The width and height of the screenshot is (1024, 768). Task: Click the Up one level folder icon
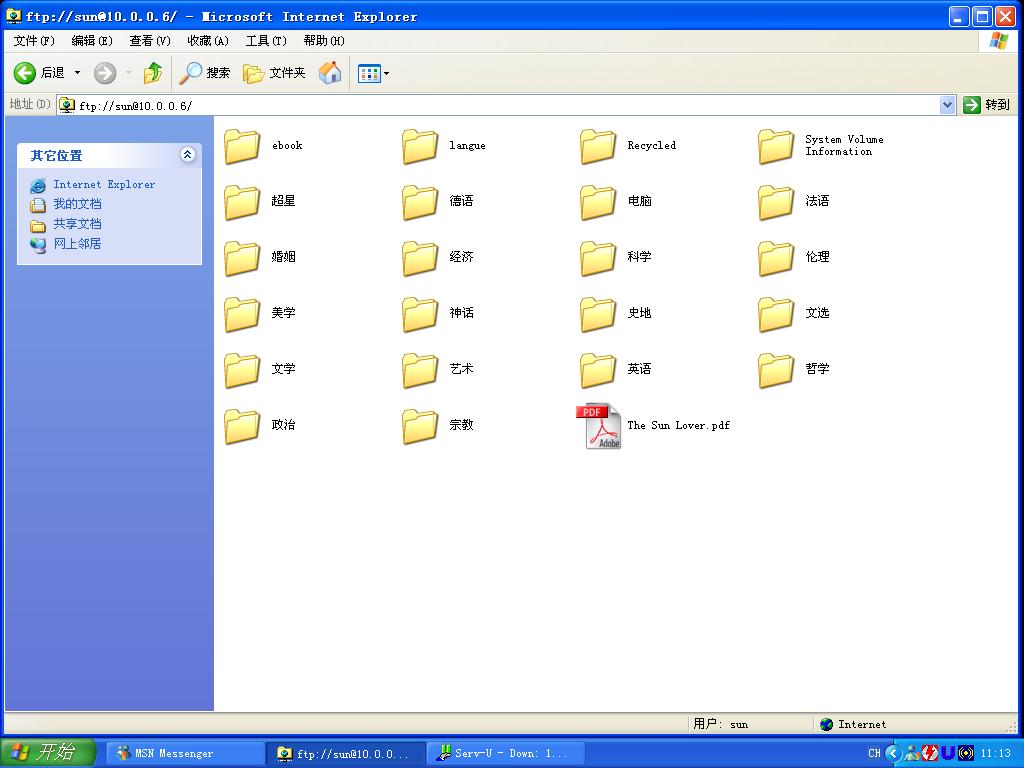tap(152, 73)
